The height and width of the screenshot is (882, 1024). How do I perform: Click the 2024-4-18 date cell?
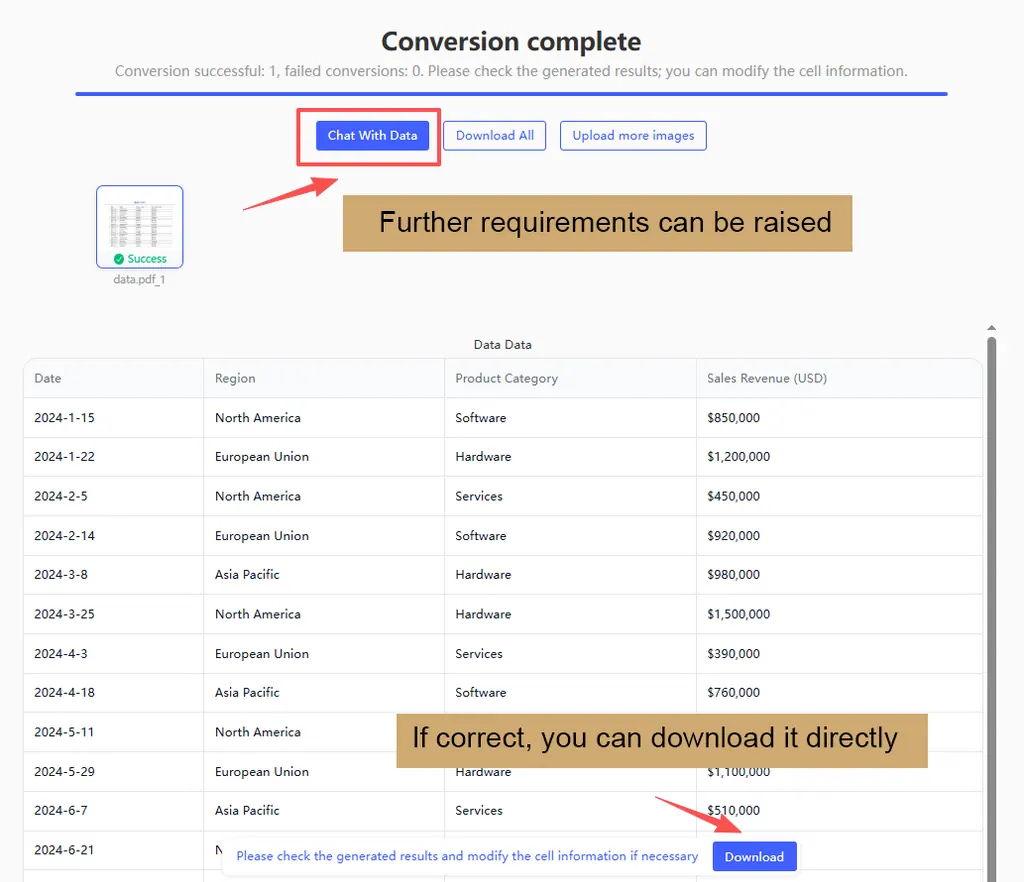(64, 692)
